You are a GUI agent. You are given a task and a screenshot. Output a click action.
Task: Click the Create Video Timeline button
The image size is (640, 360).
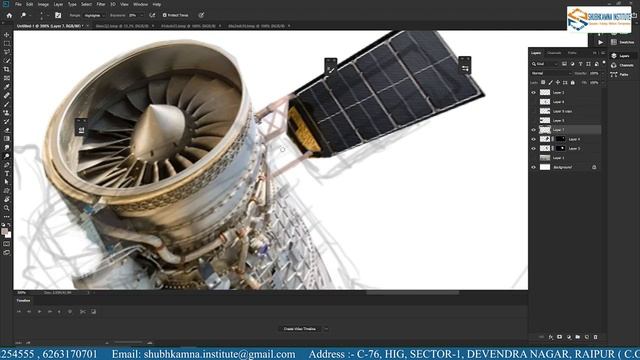[x=300, y=329]
